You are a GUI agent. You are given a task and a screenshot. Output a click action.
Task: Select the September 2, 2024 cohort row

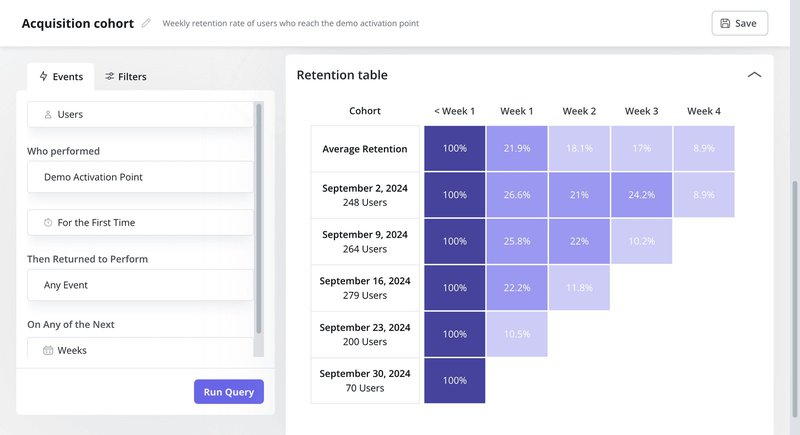(x=365, y=195)
